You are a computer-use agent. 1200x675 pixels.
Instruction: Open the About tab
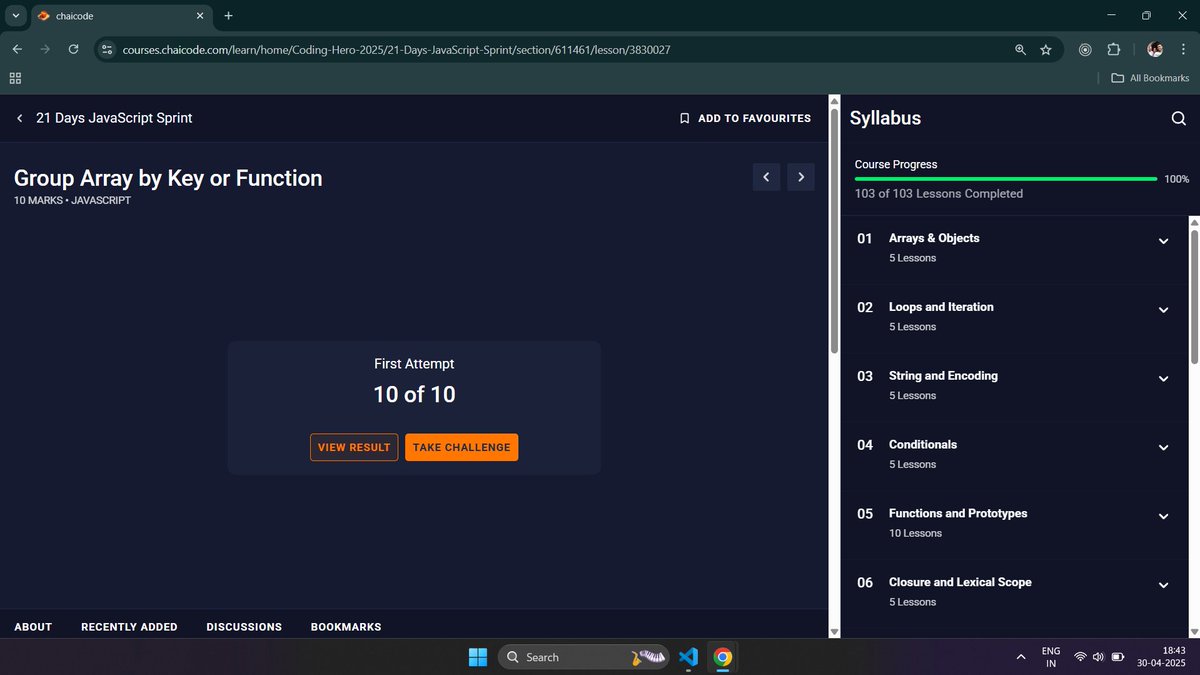click(33, 627)
